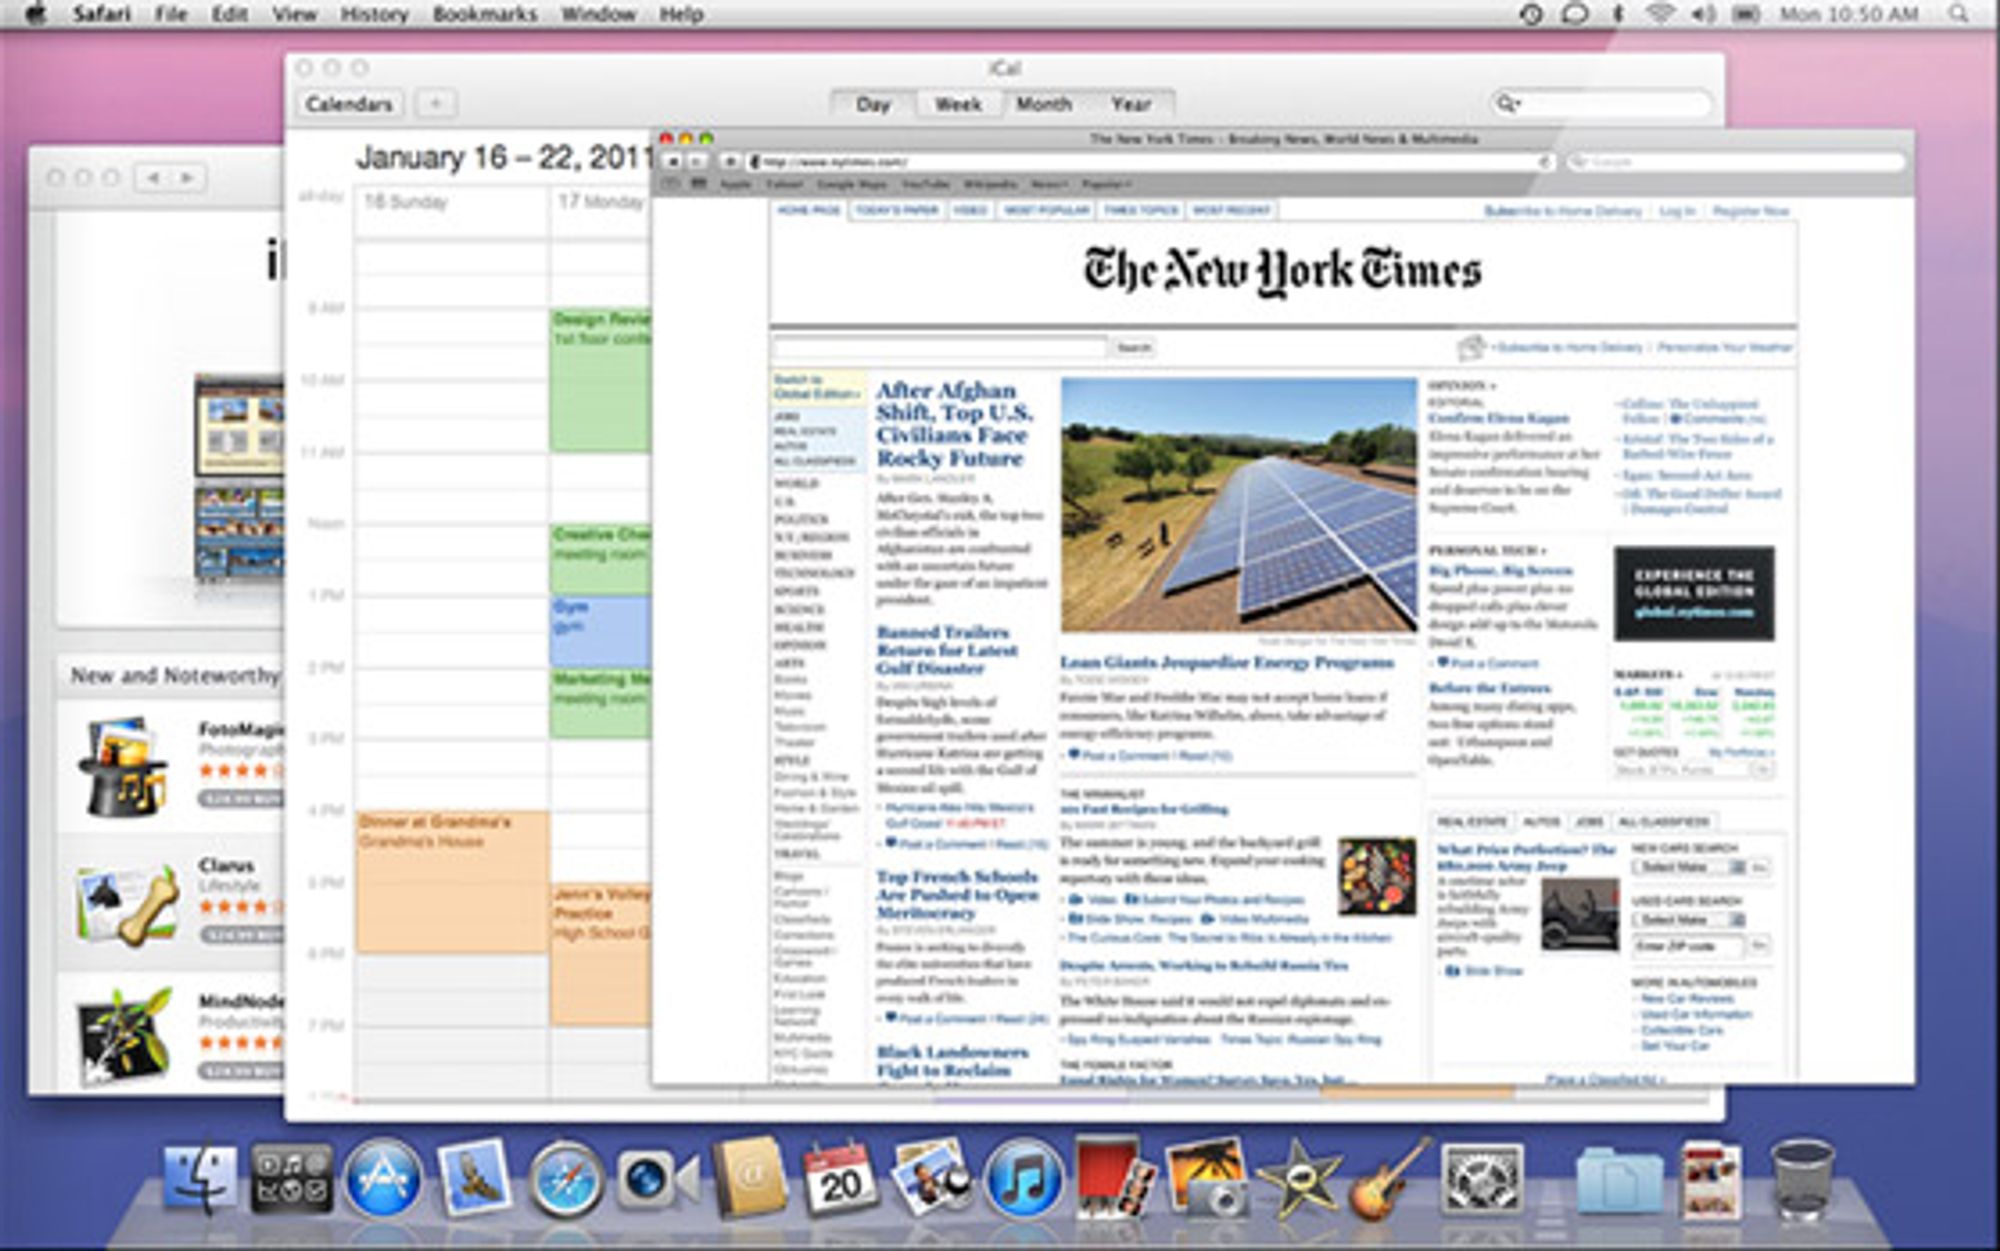Open the Bluetooth menu bar icon
2000x1251 pixels.
1618,14
